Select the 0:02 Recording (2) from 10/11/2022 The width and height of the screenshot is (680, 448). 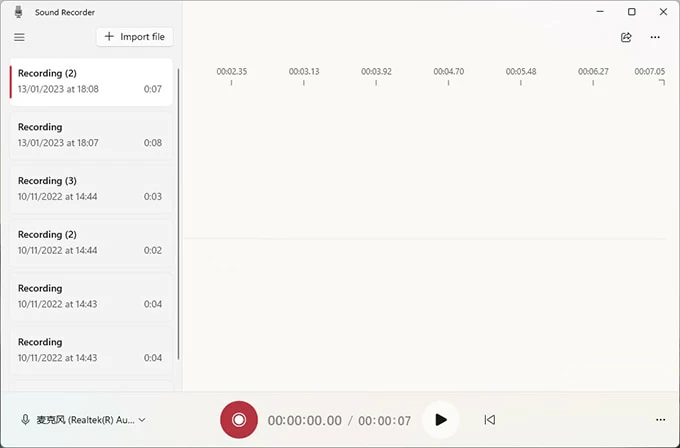click(90, 242)
